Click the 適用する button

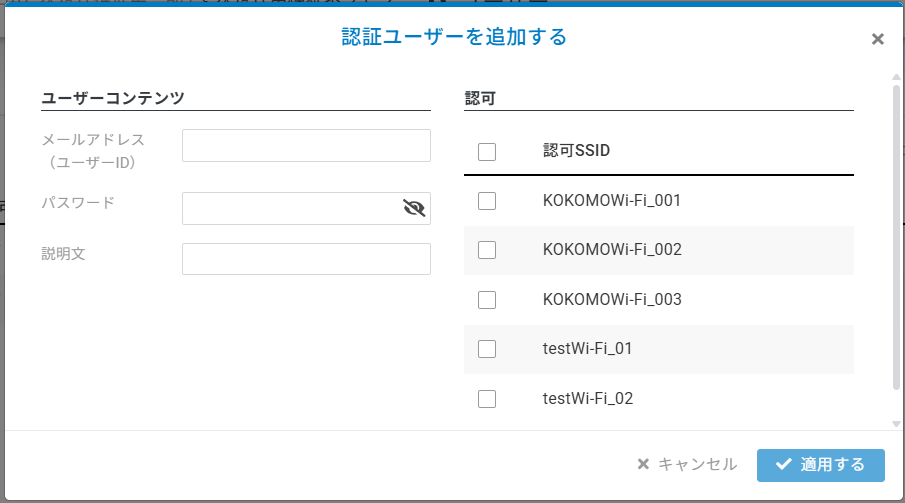821,465
